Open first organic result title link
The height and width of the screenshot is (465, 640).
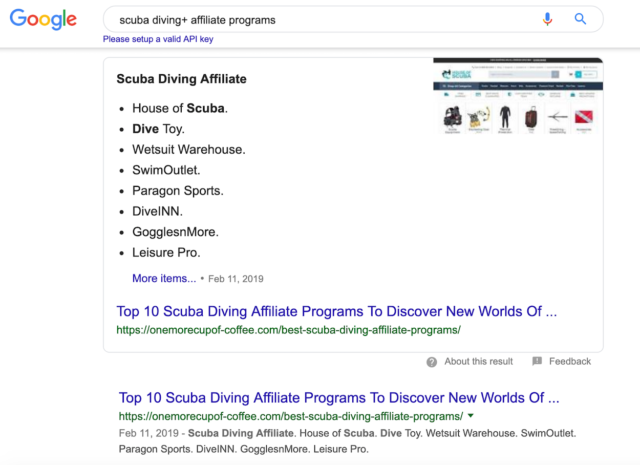pyautogui.click(x=339, y=398)
